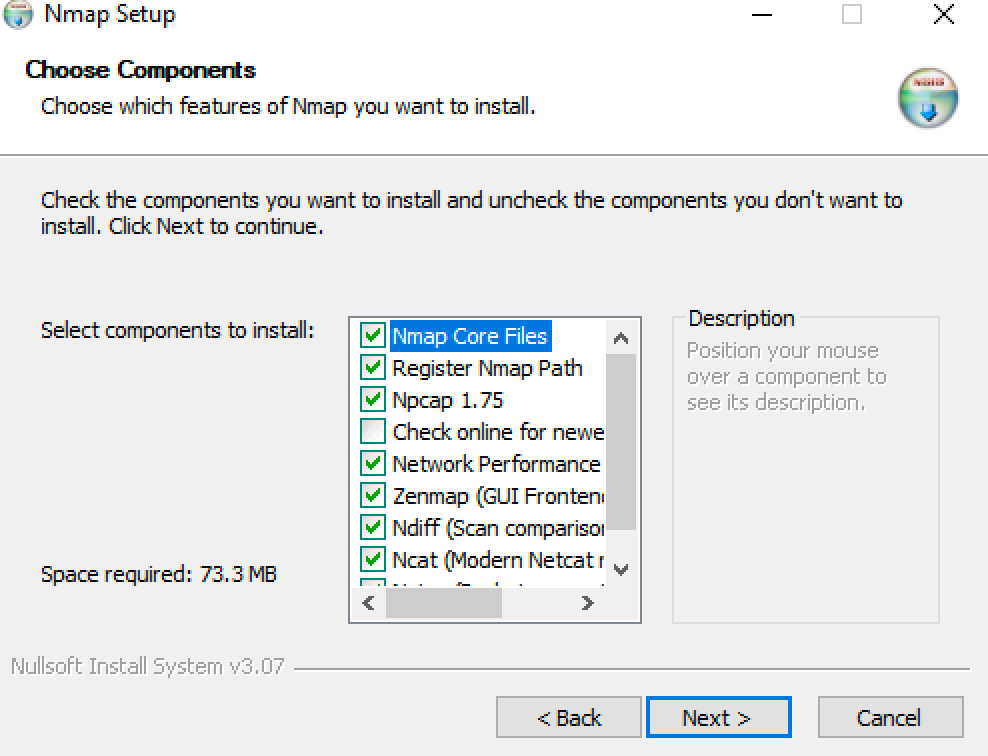Click the Next button to continue

click(x=718, y=717)
